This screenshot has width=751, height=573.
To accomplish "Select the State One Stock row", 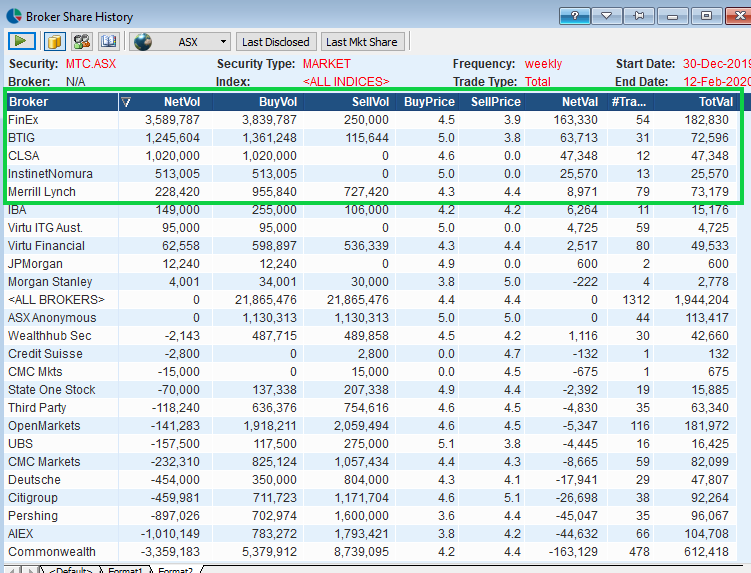I will coord(372,390).
